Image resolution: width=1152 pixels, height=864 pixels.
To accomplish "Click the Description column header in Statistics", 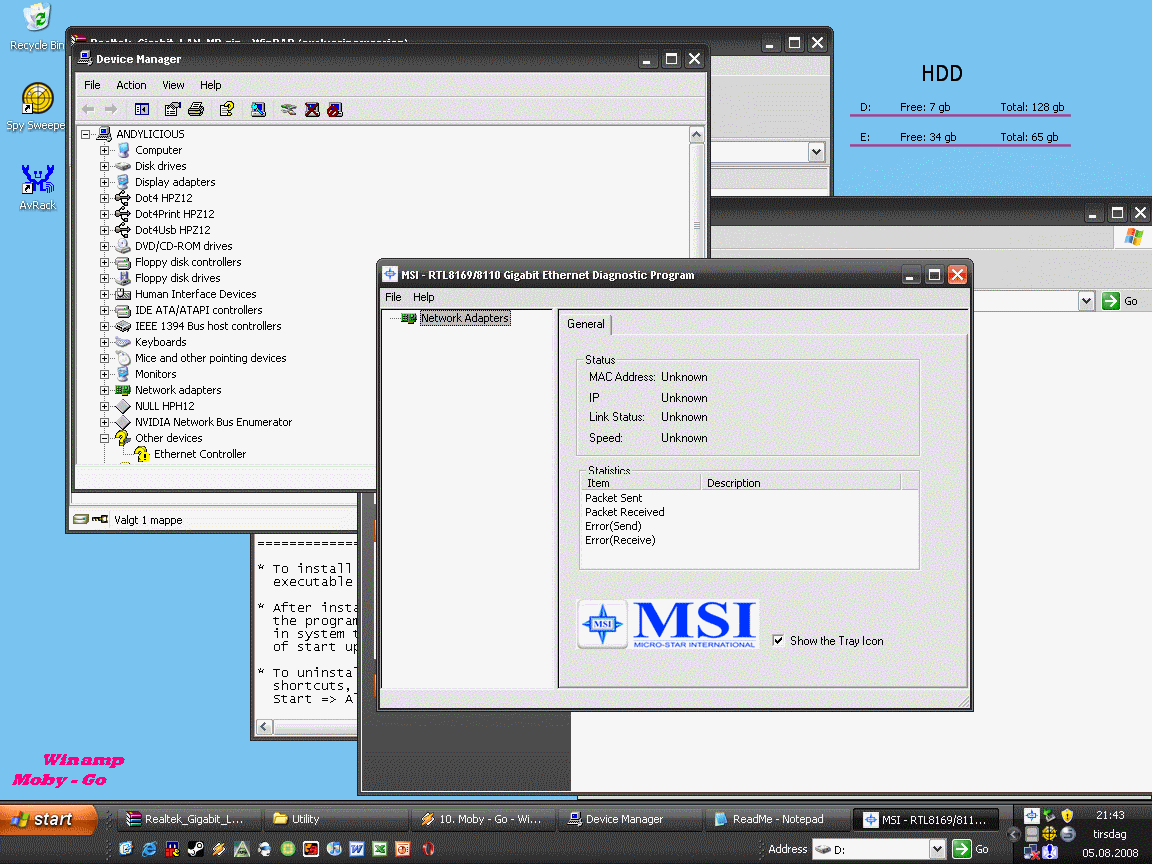I will click(801, 483).
